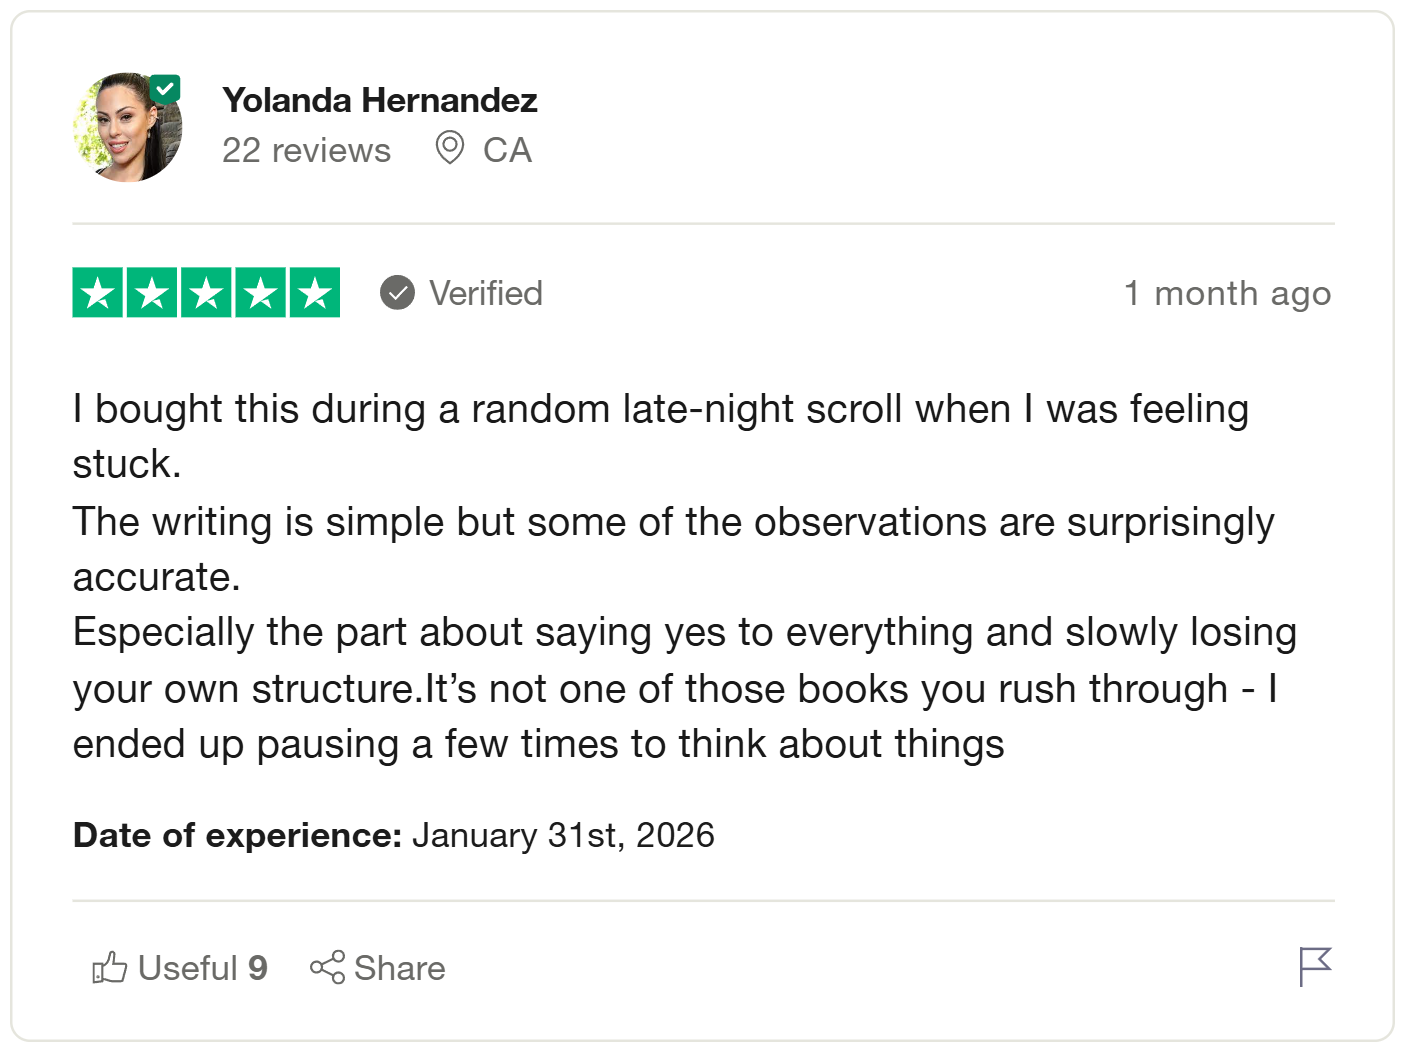The width and height of the screenshot is (1405, 1052).
Task: Flag this review with the flag icon
Action: 1314,966
